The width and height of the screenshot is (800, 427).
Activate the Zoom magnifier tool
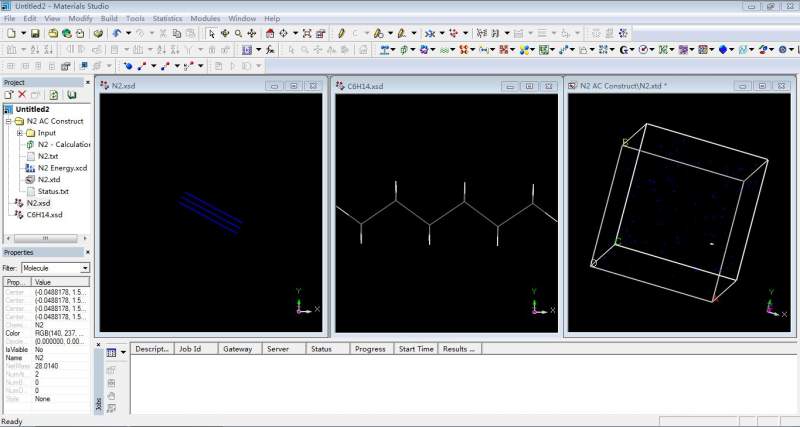pos(238,33)
